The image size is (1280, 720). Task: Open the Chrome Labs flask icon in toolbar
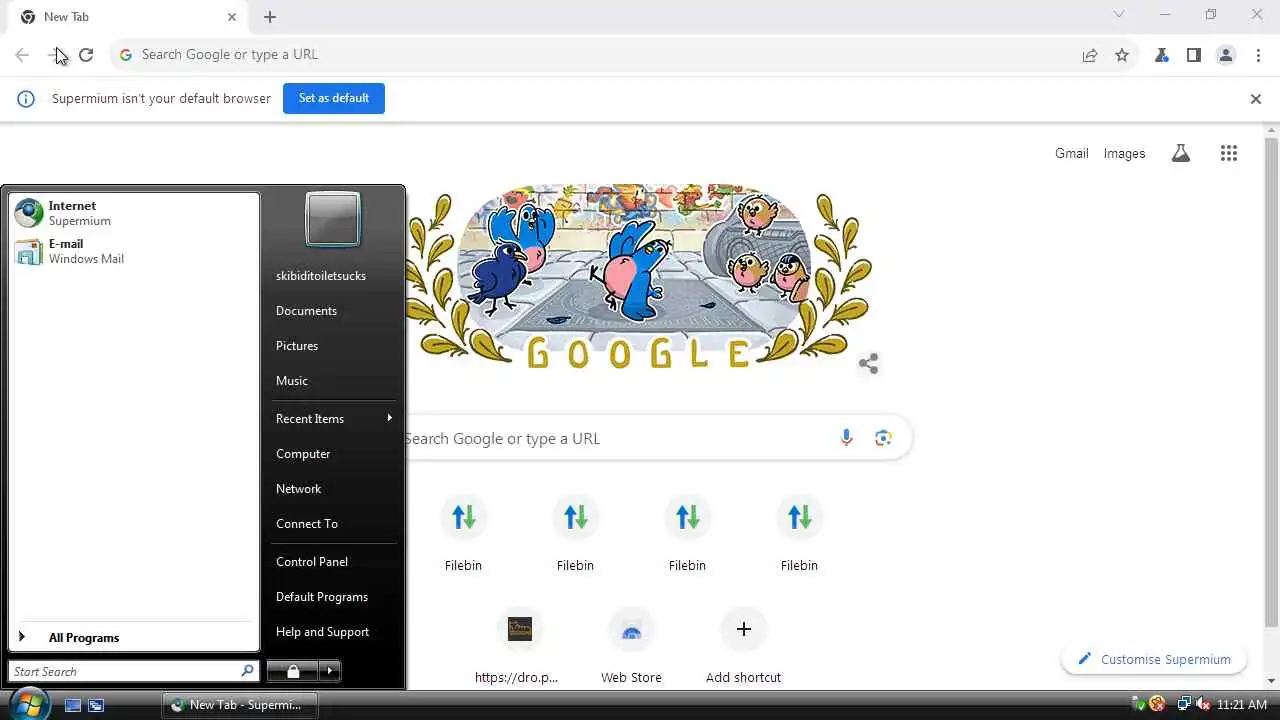(1162, 55)
